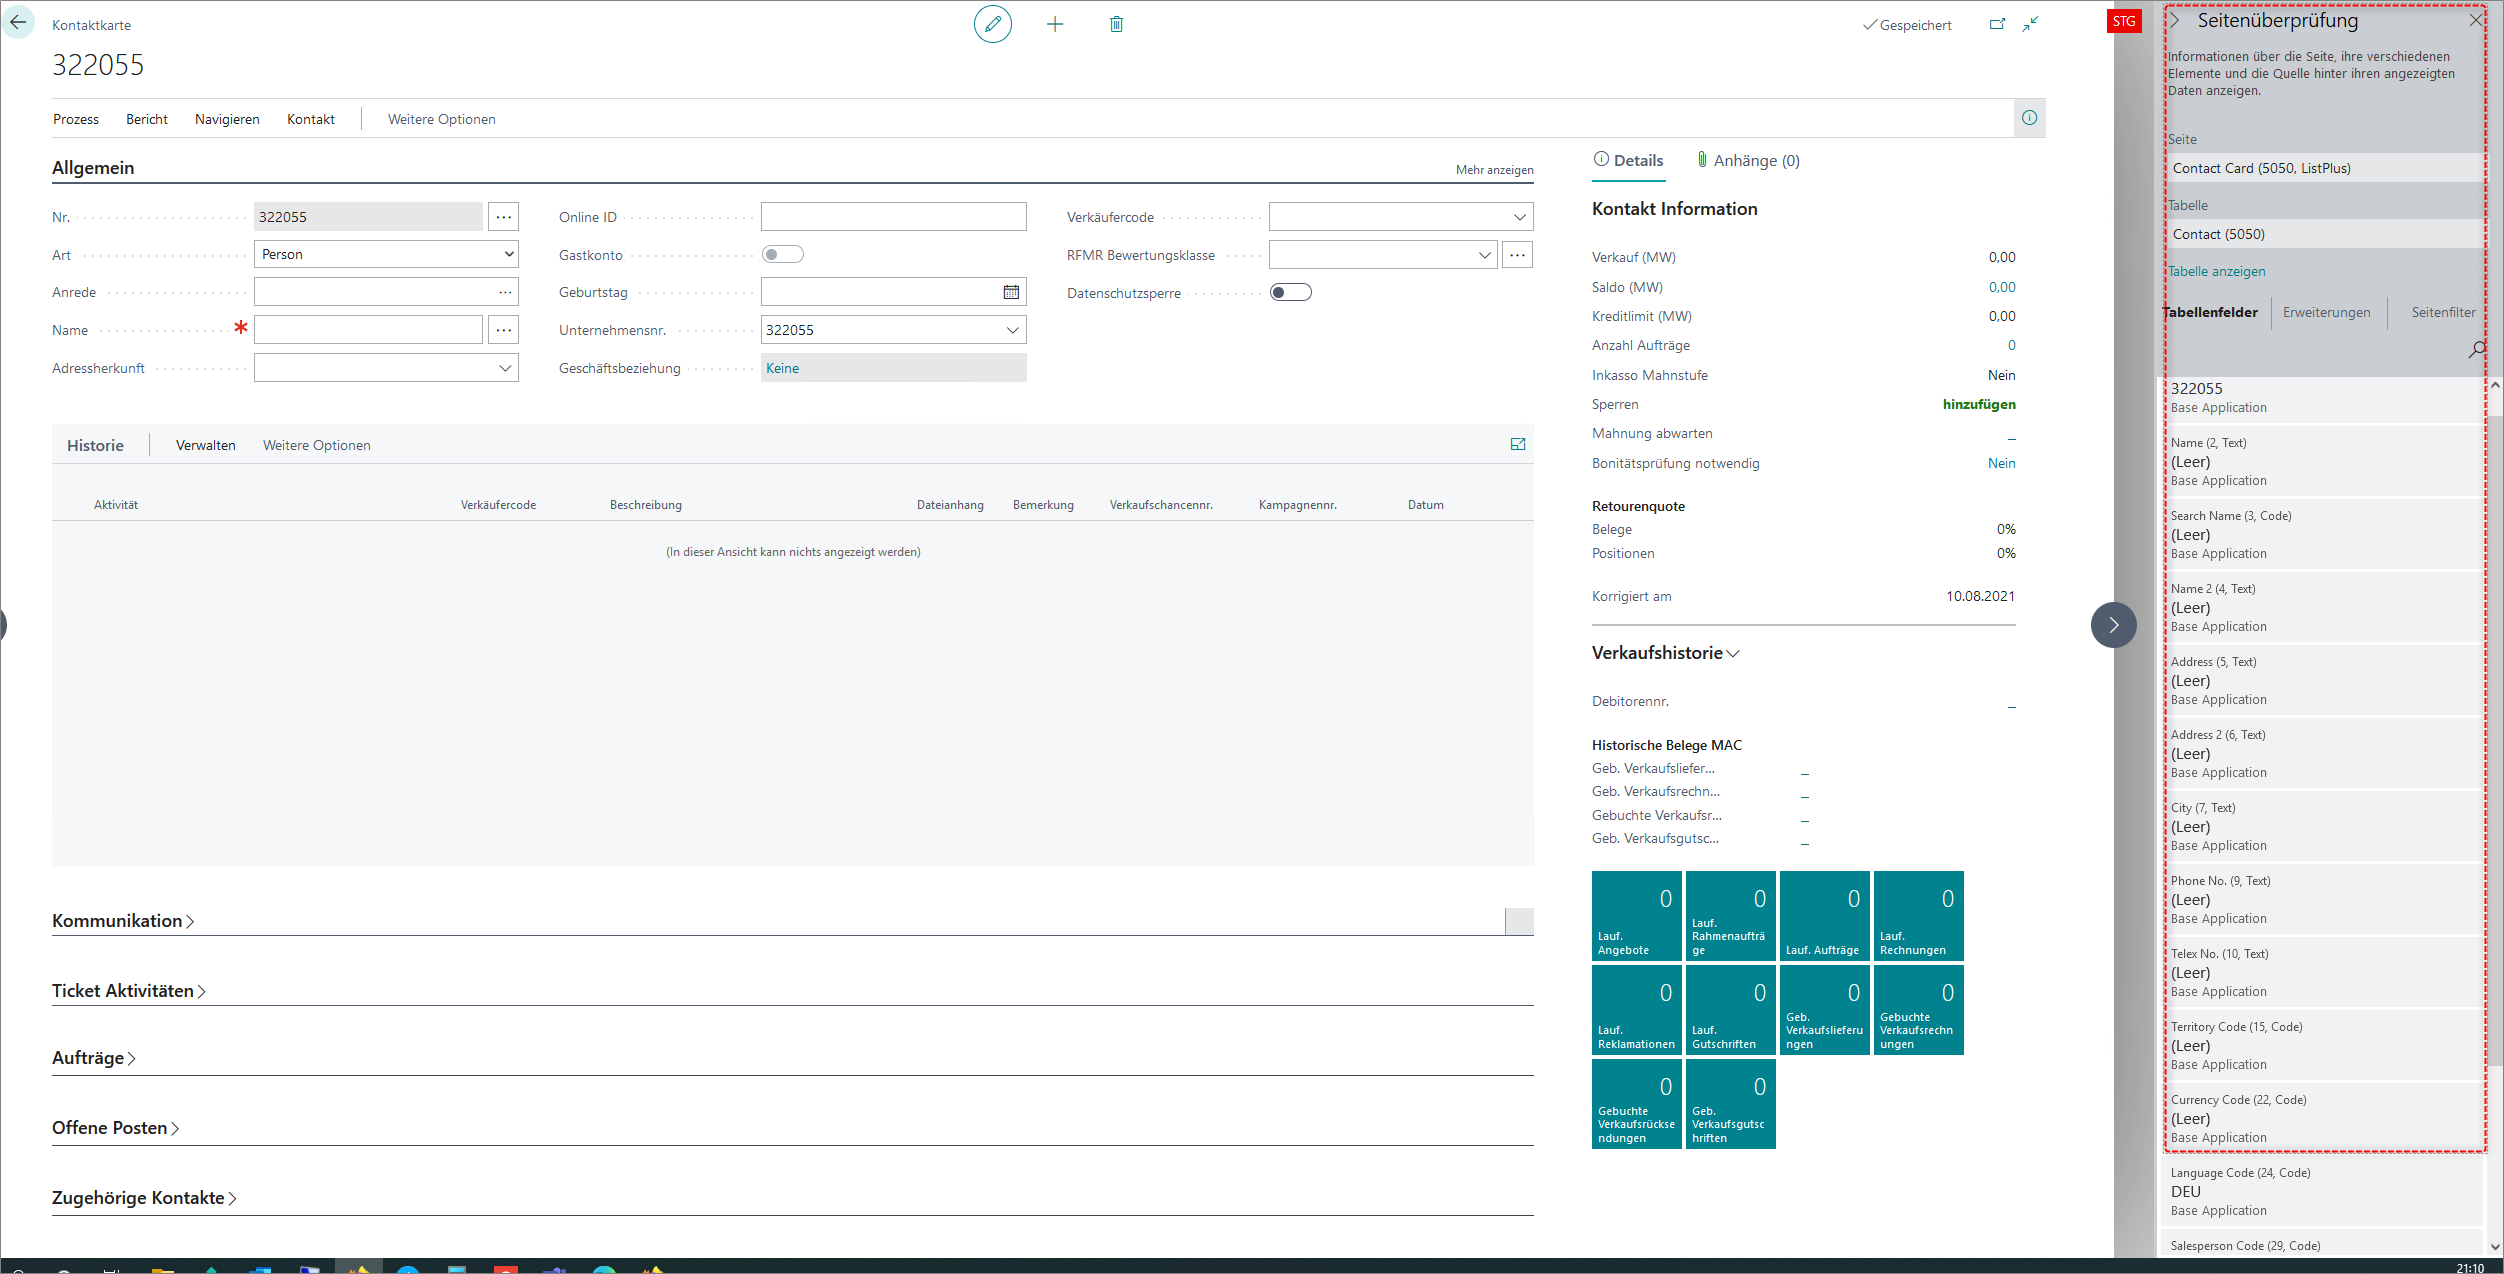2504x1274 pixels.
Task: Click the Gebuchte Verkaufsrechnungen tile
Action: pos(1918,1010)
